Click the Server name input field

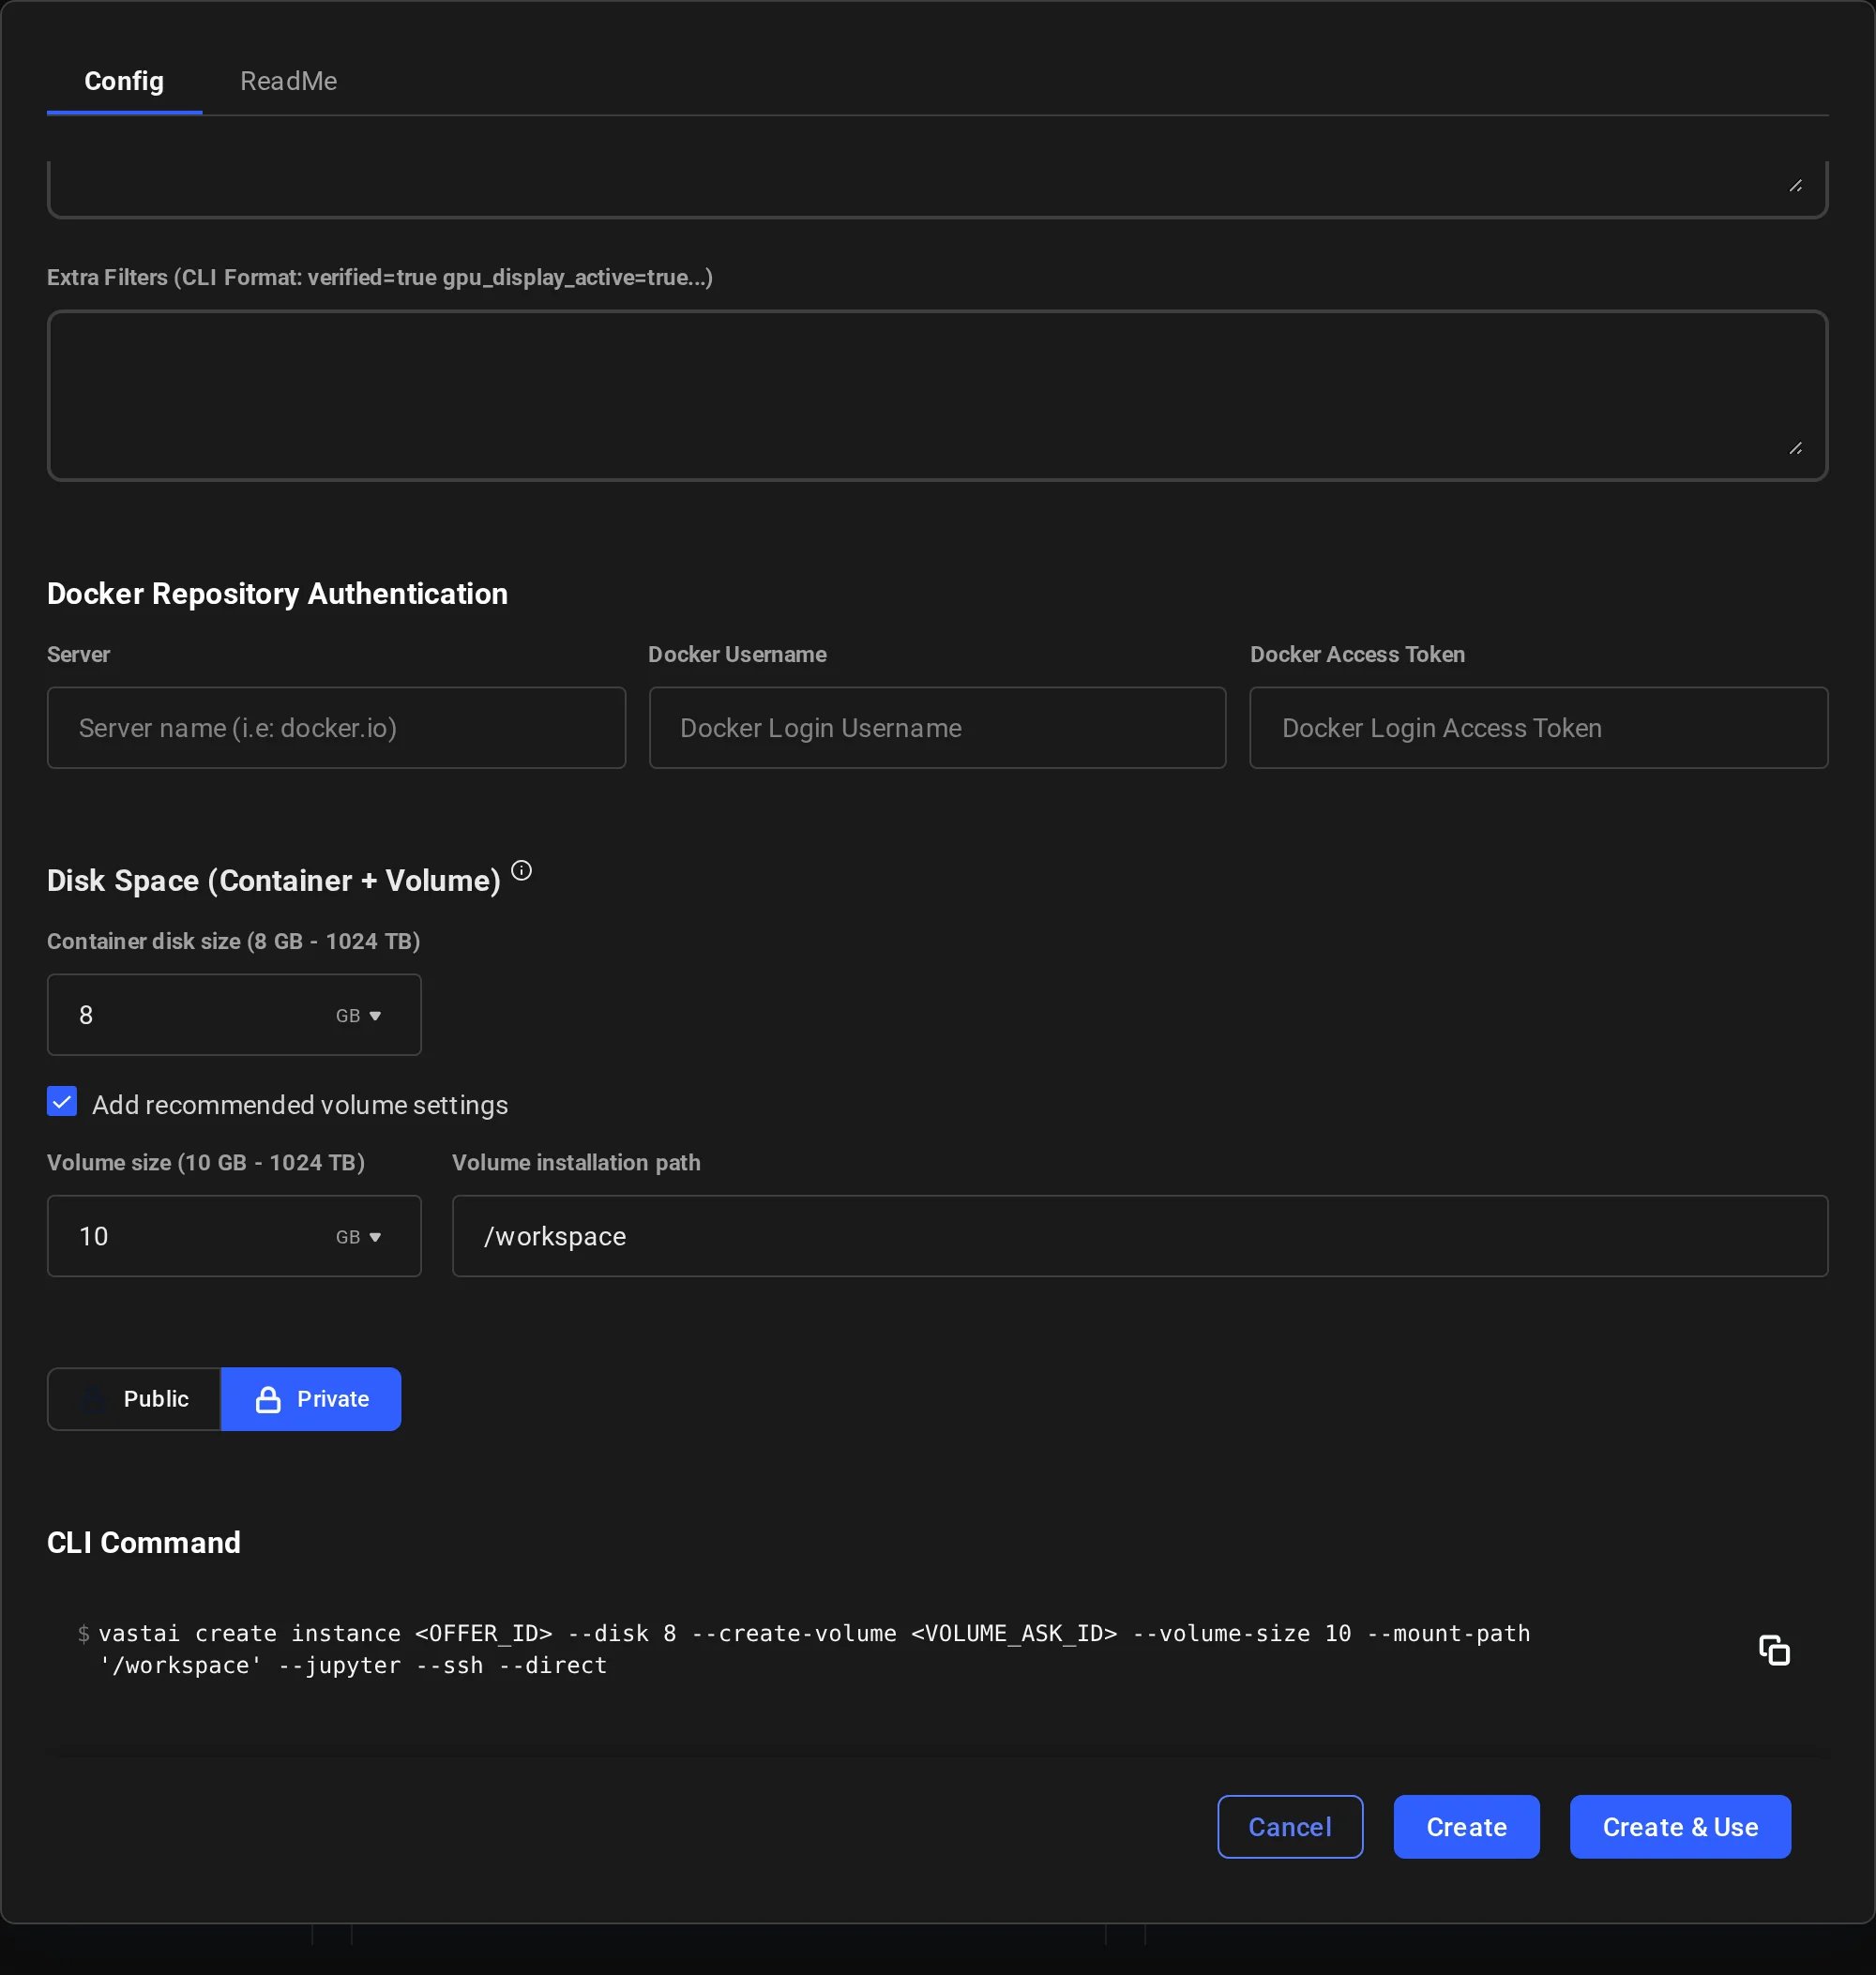pyautogui.click(x=336, y=728)
